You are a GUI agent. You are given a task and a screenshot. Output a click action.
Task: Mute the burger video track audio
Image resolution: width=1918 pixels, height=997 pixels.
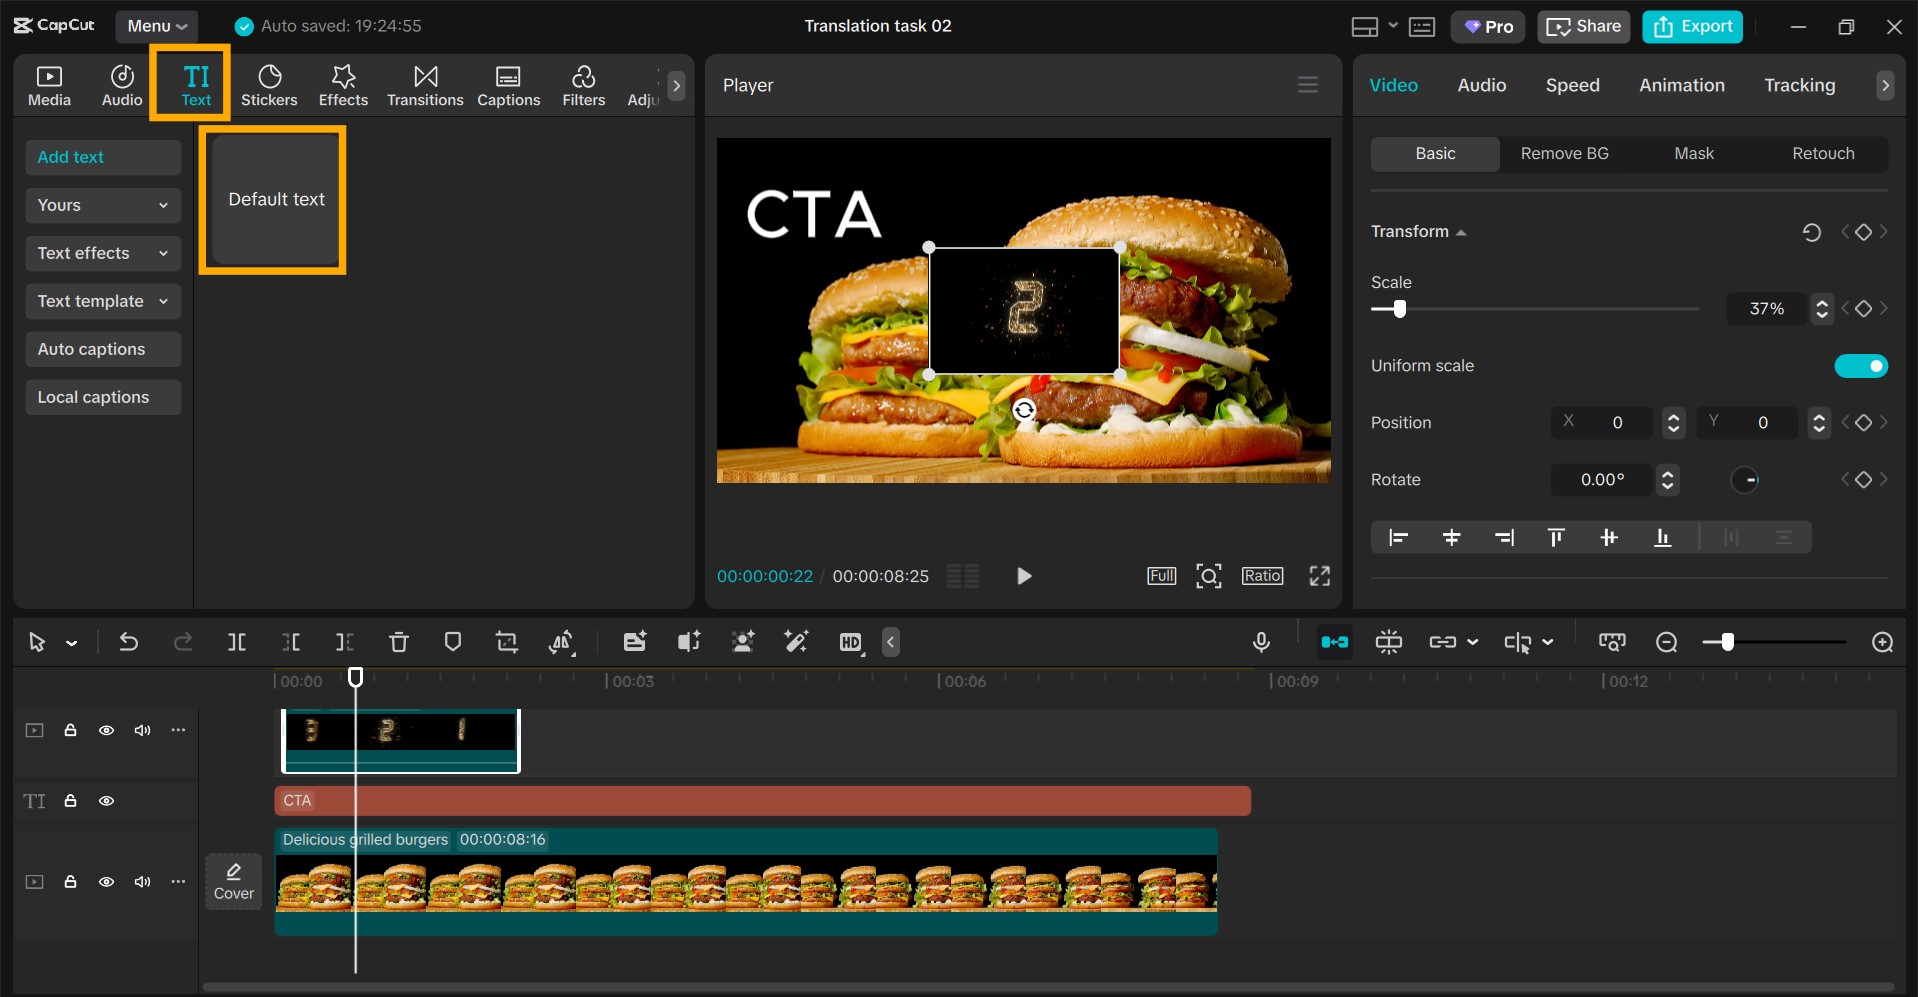[143, 882]
